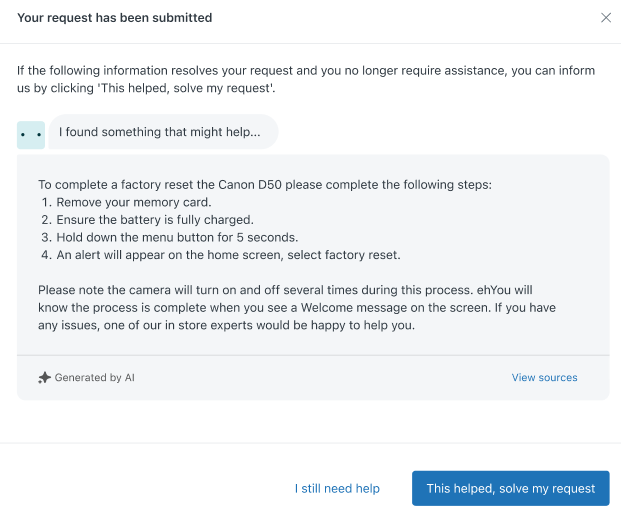This screenshot has height=514, width=621.
Task: Open the View sources link
Action: [544, 378]
